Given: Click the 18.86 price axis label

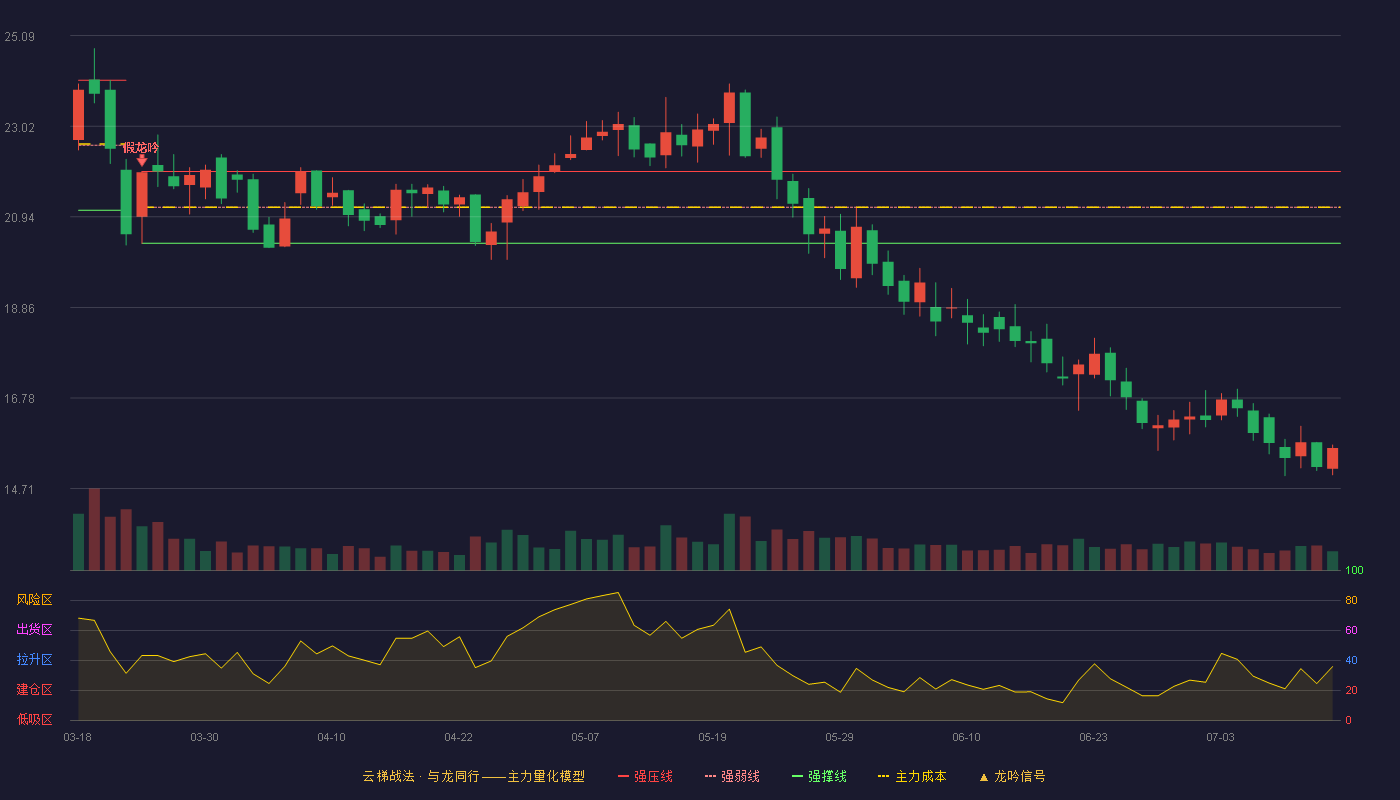Looking at the screenshot, I should 19,309.
